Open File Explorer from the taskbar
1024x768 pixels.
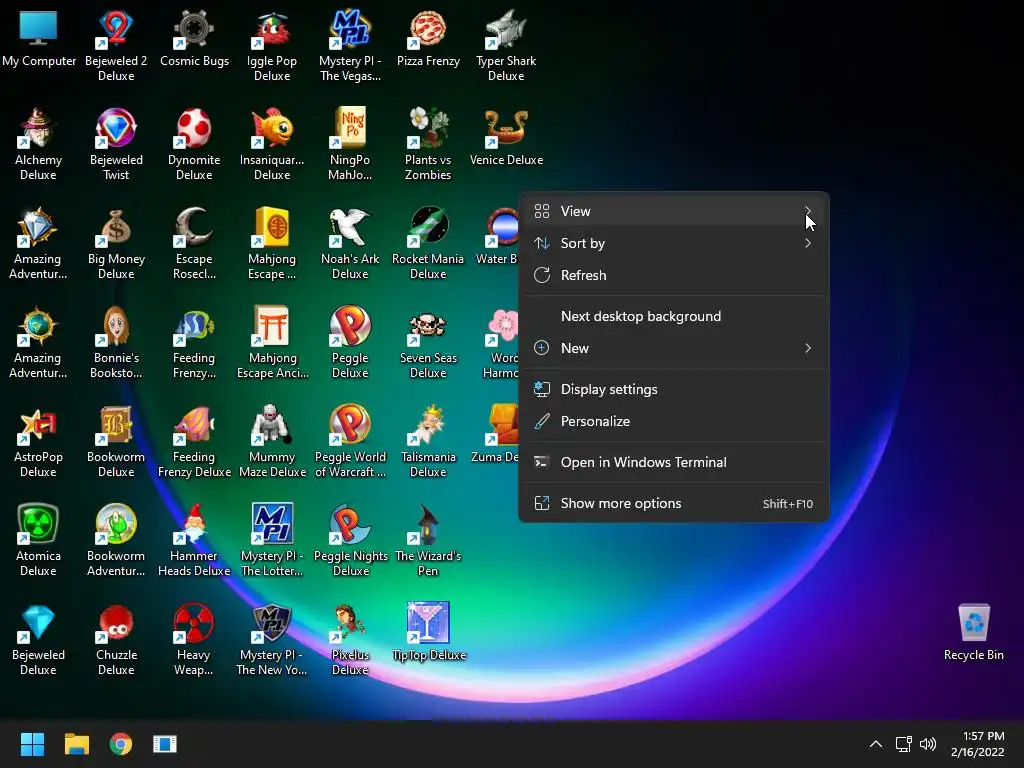76,744
